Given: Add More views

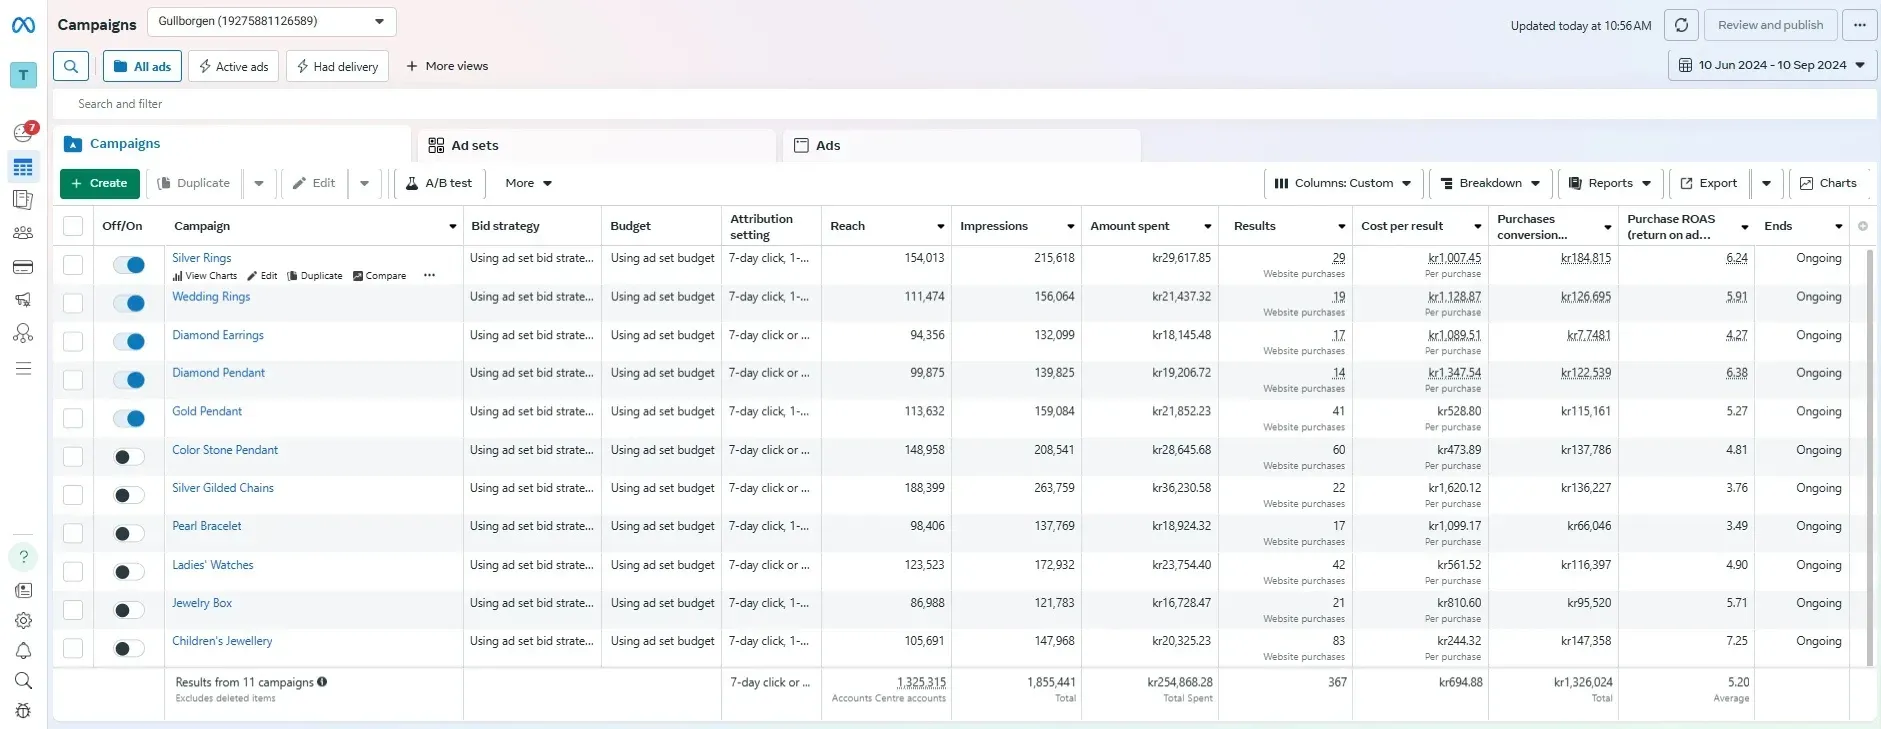Looking at the screenshot, I should click(447, 66).
